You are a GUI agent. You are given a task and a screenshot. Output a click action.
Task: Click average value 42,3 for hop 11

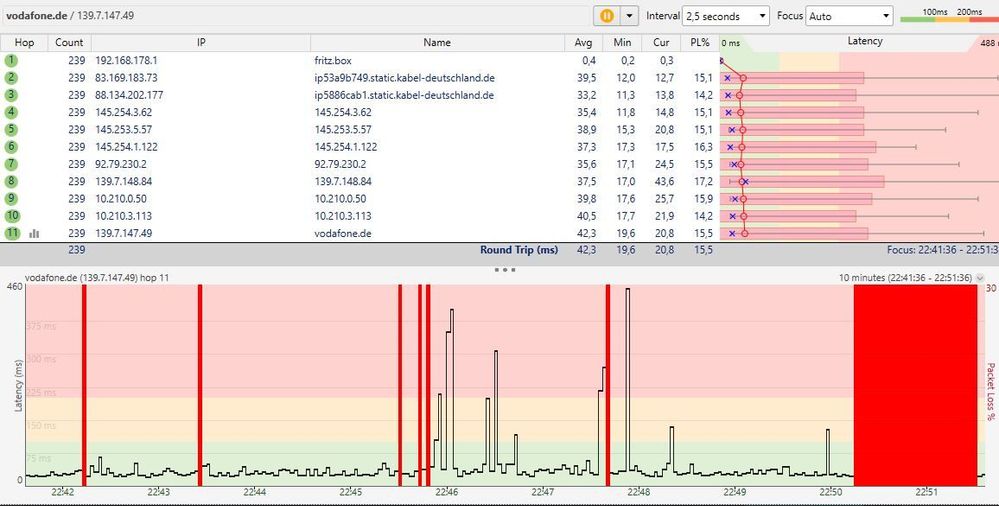(x=587, y=233)
